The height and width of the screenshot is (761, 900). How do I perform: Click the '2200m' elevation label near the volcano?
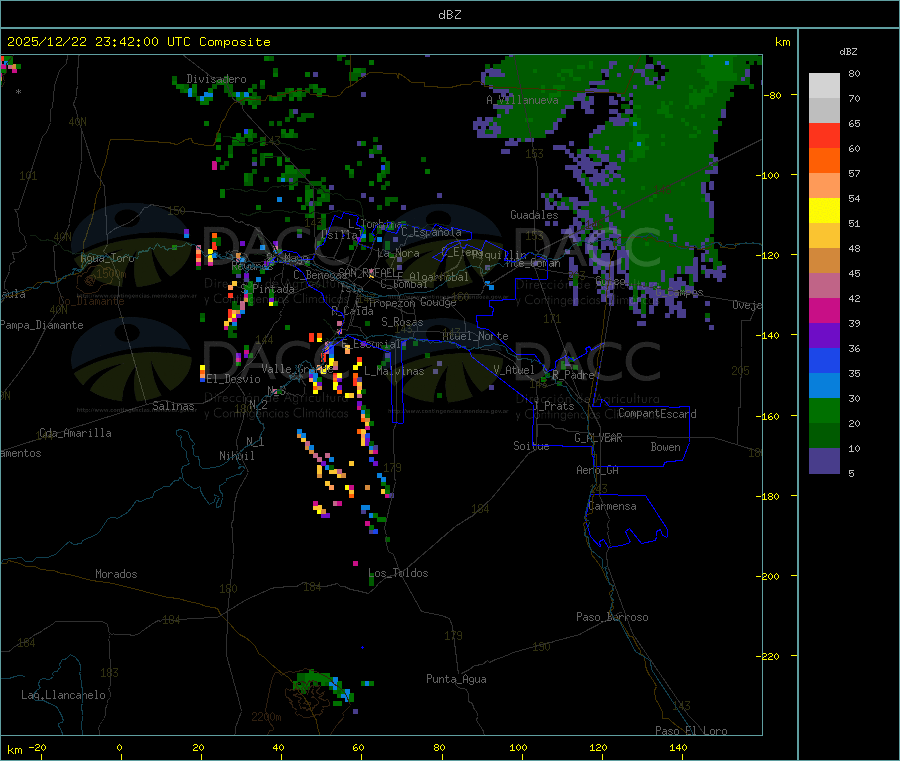point(266,717)
